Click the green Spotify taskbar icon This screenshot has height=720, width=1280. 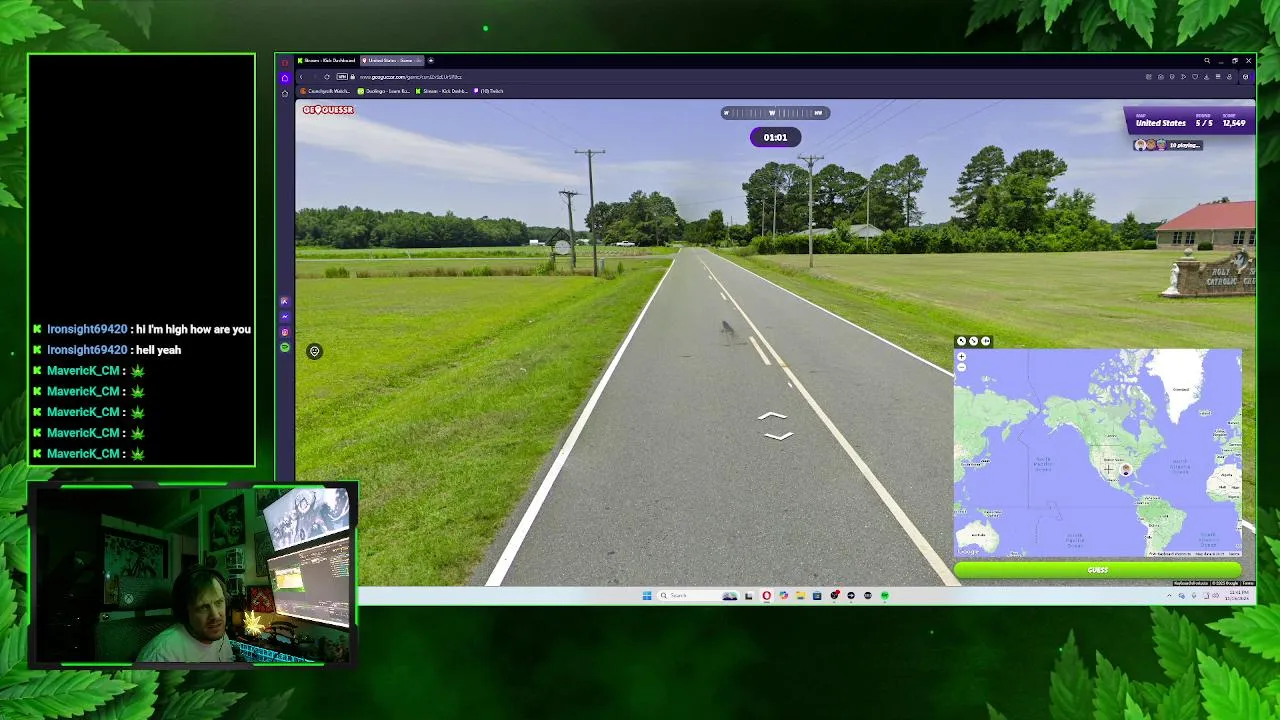(x=885, y=595)
